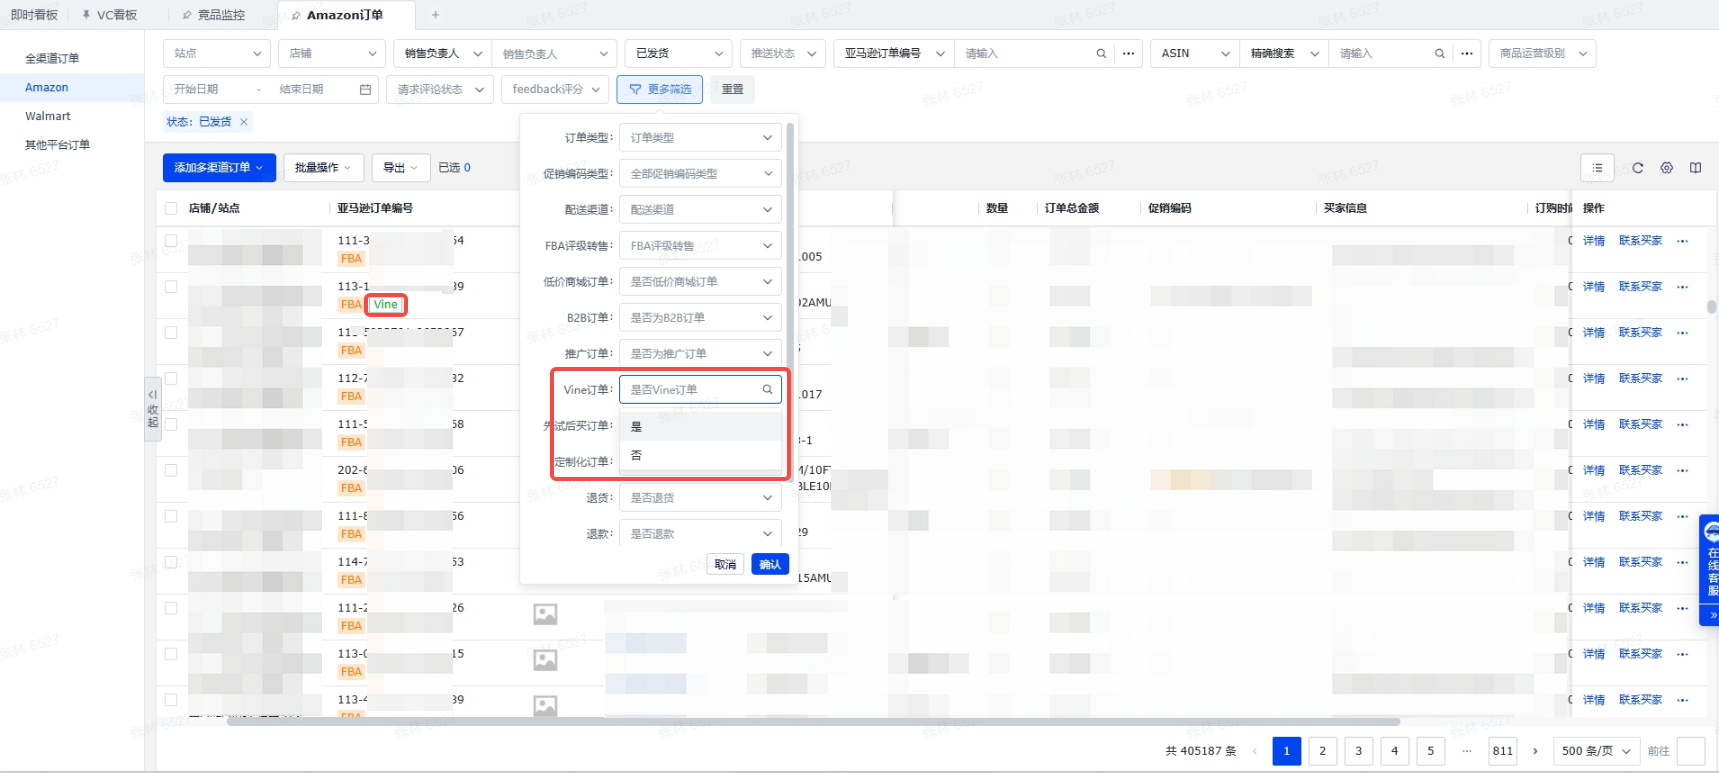This screenshot has width=1719, height=773.
Task: Click ellipsis next to order number search
Action: coord(1129,54)
